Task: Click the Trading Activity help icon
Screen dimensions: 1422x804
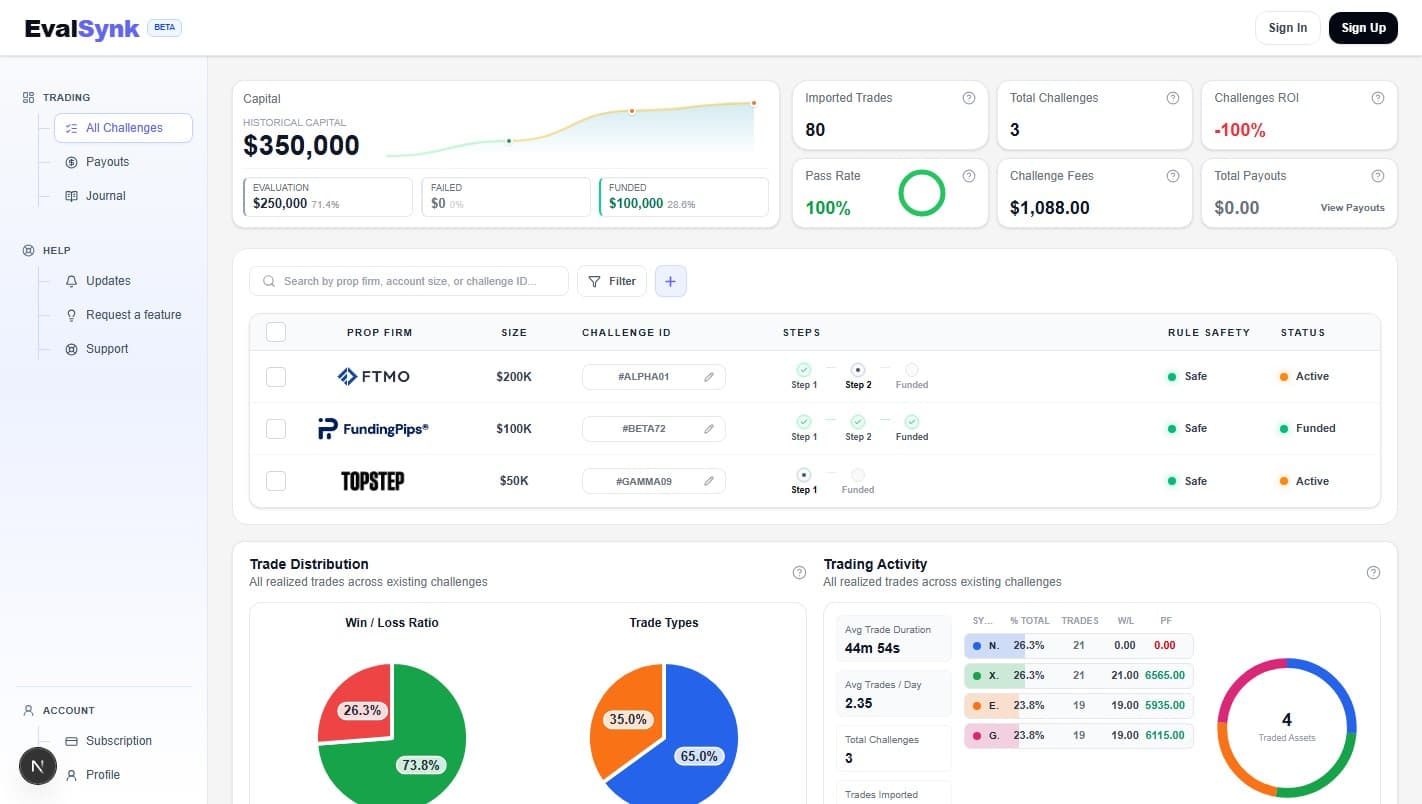Action: 1373,573
